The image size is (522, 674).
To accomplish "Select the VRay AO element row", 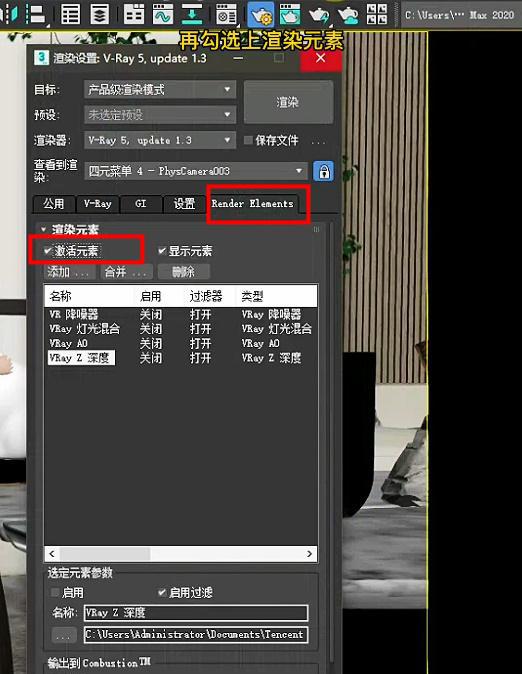I will point(181,343).
